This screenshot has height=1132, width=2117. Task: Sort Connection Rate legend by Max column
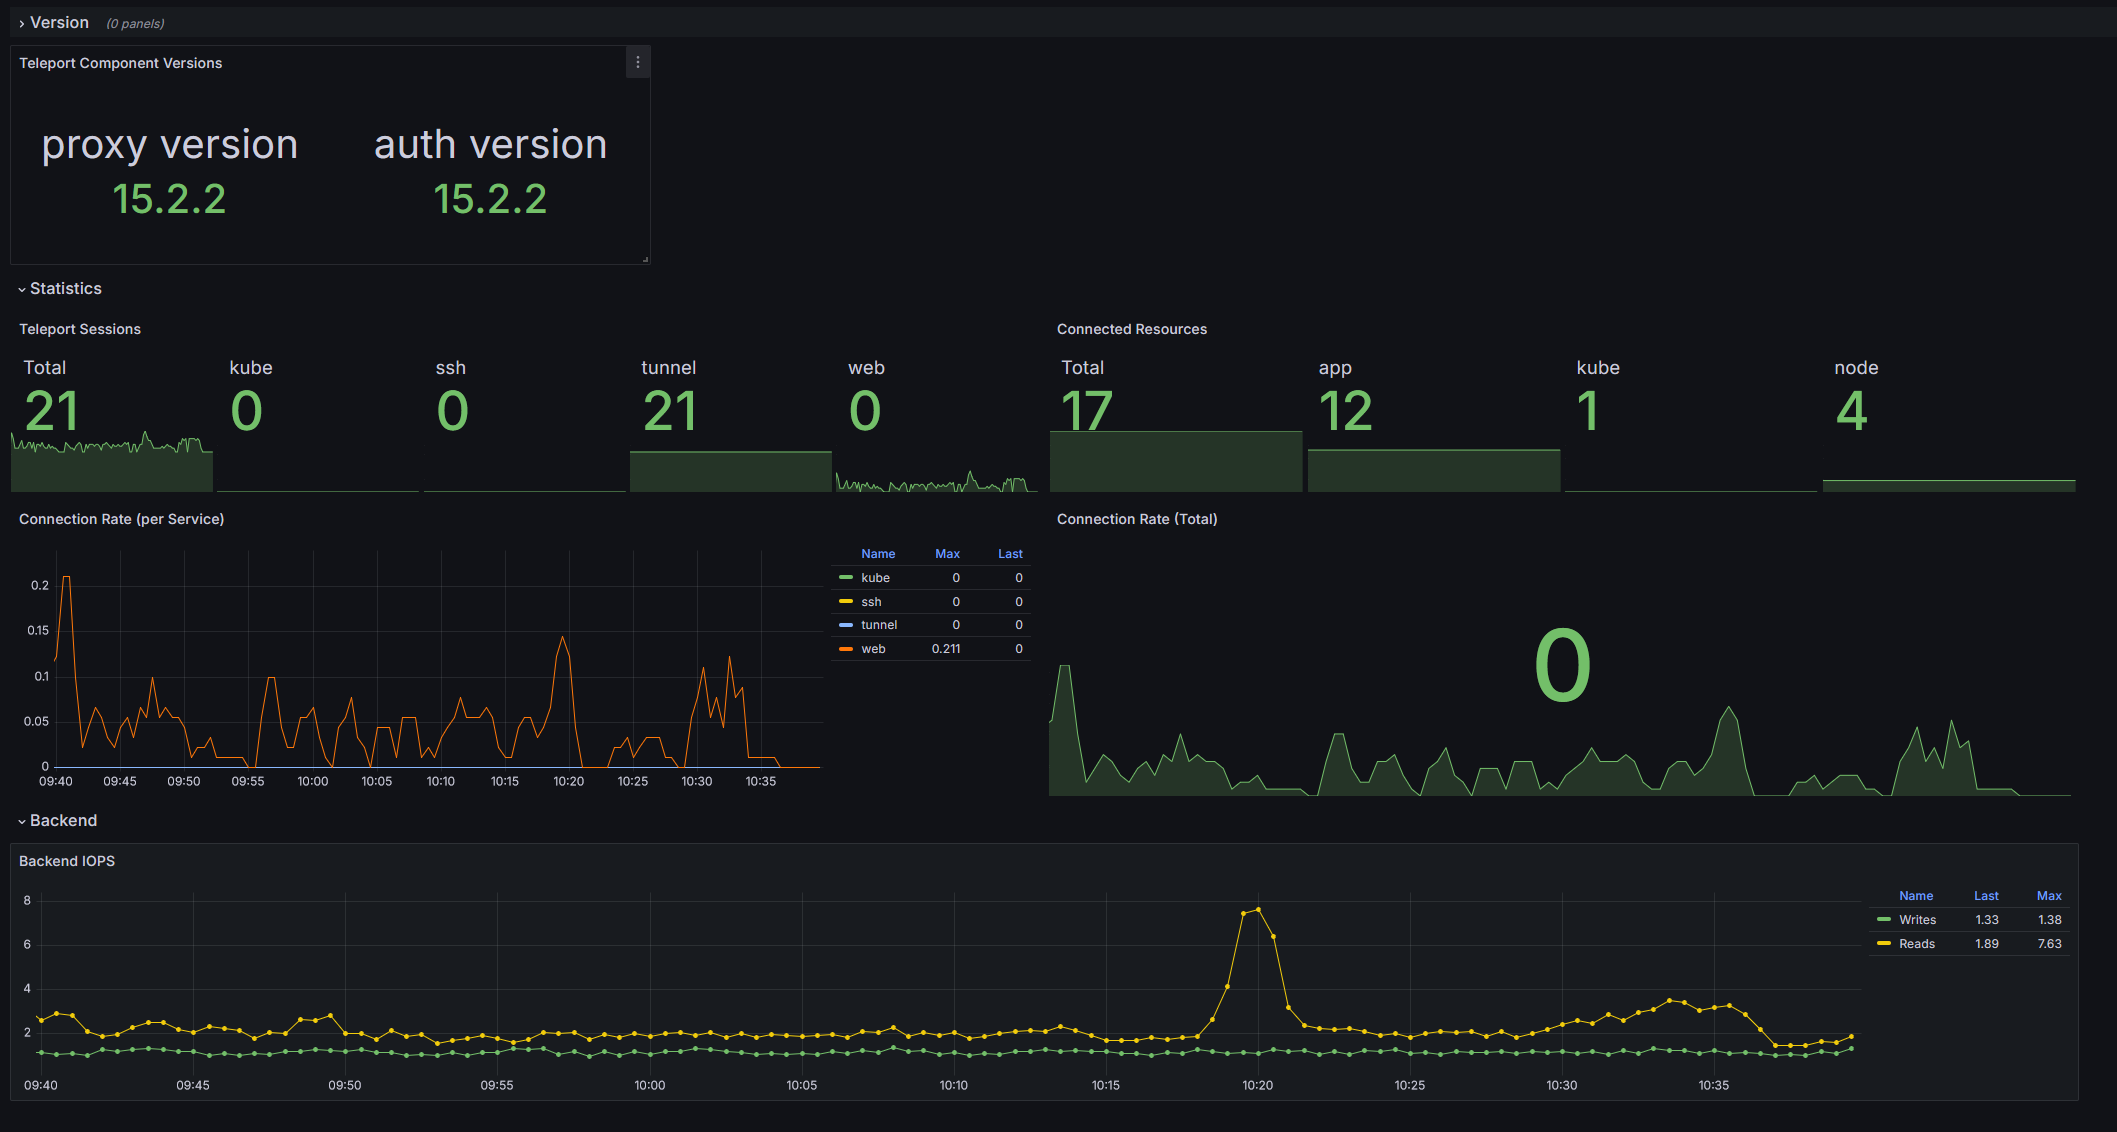(x=946, y=554)
